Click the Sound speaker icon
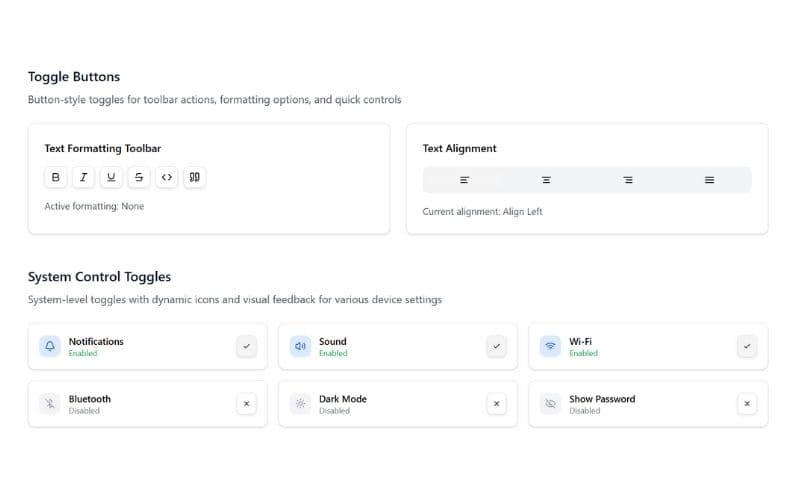The image size is (800, 500). pos(300,346)
